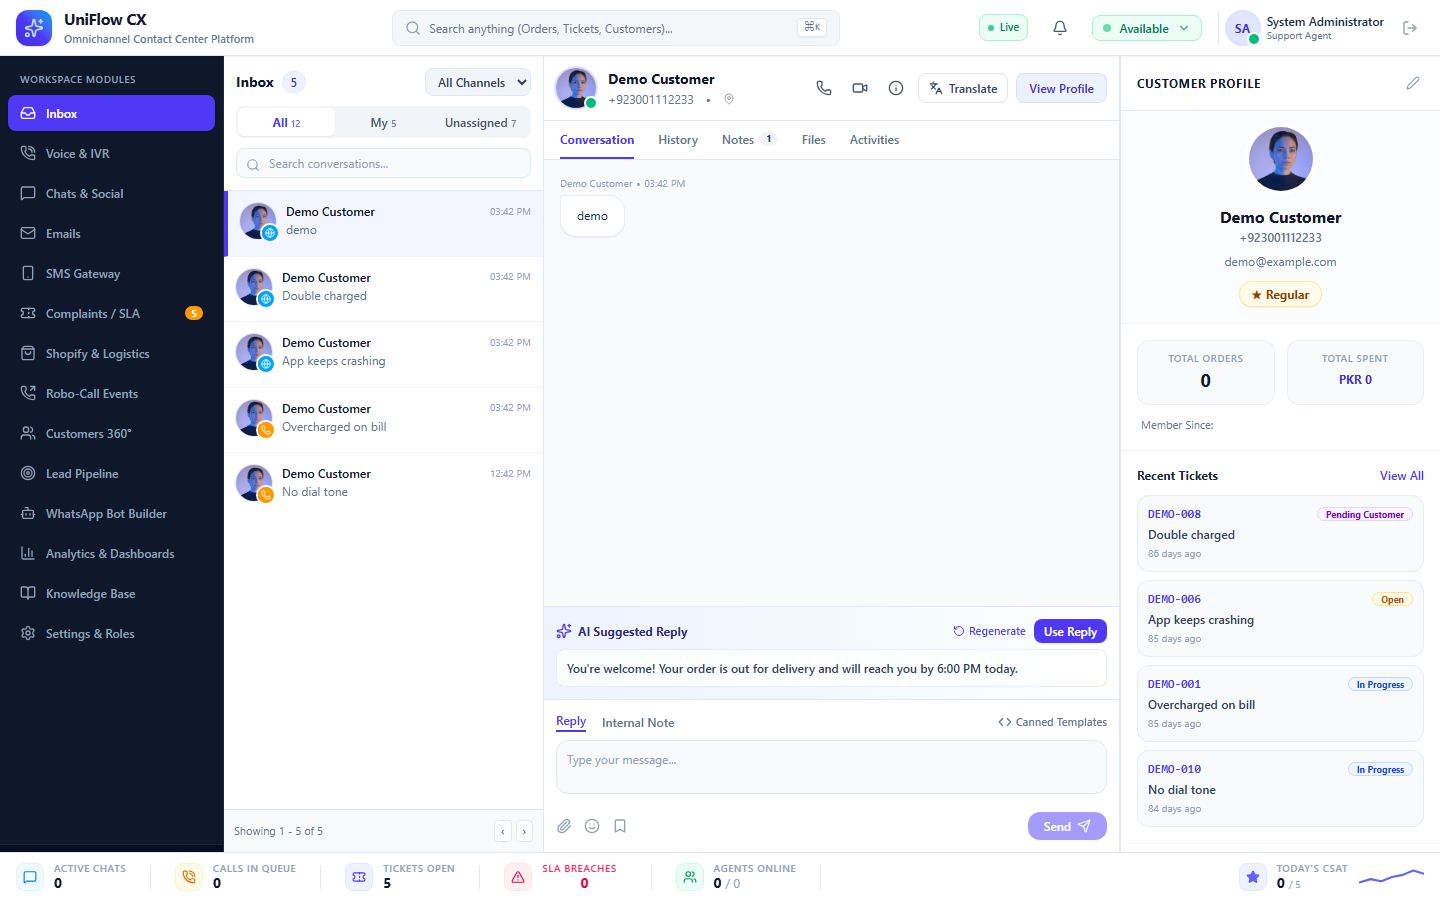
Task: Regenerate the AI suggested reply
Action: click(x=989, y=631)
